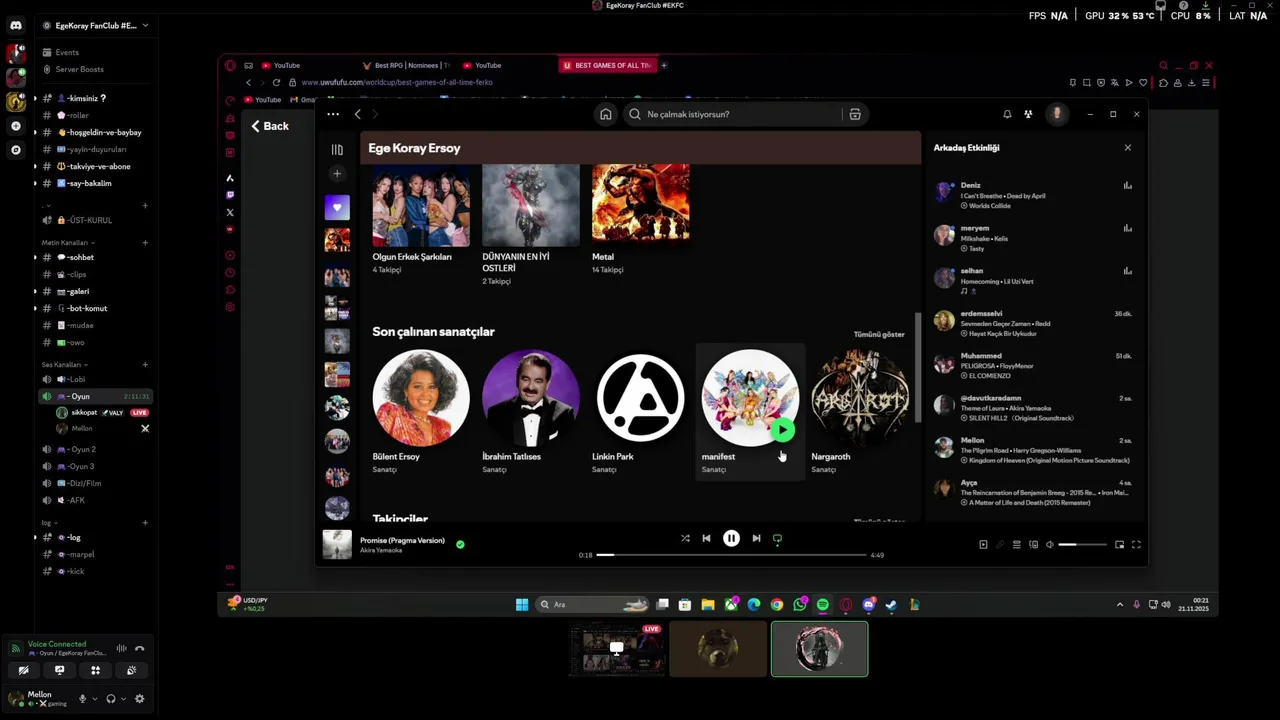The height and width of the screenshot is (720, 1280).
Task: Open Liked Songs heart tile in sidebar
Action: tap(337, 208)
